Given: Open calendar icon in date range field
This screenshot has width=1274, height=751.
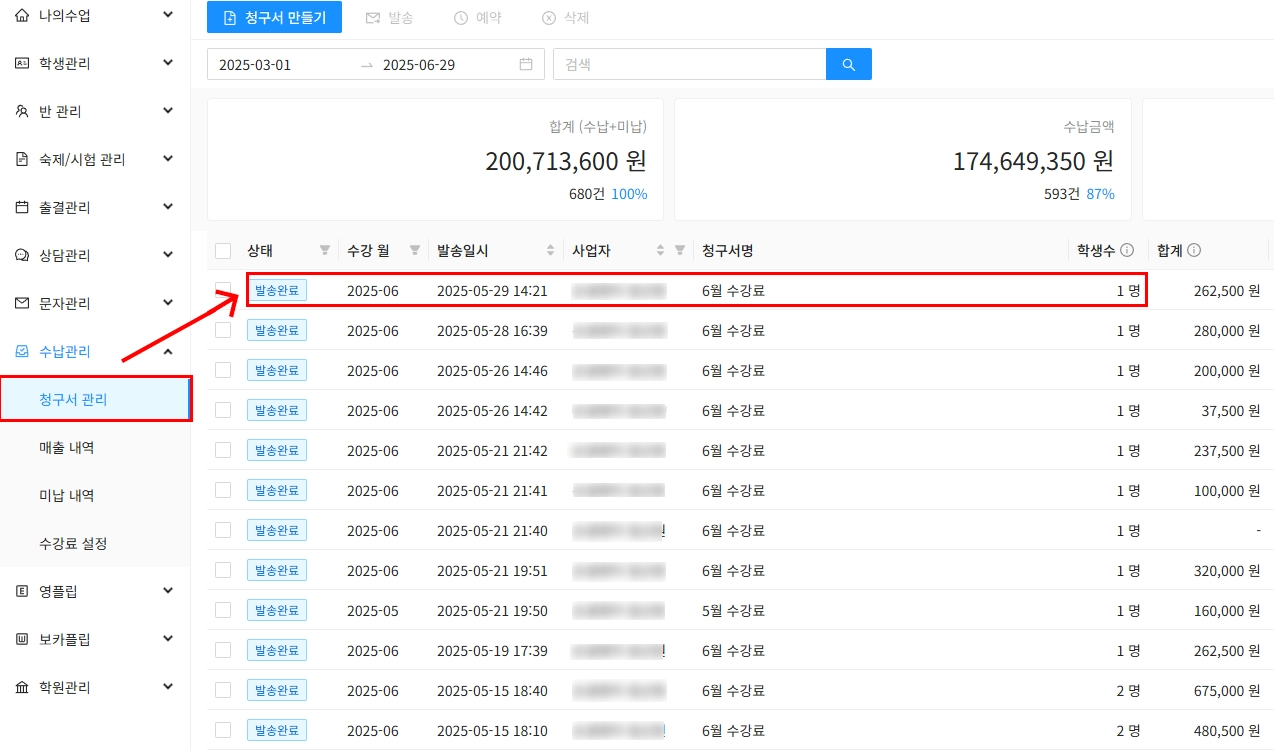Looking at the screenshot, I should click(x=526, y=64).
